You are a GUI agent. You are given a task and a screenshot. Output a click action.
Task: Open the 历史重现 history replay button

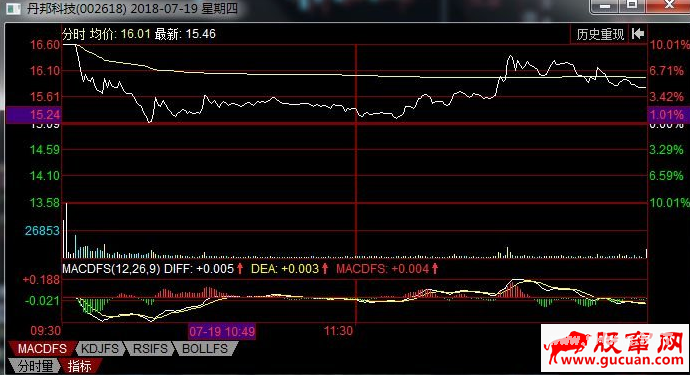(600, 34)
